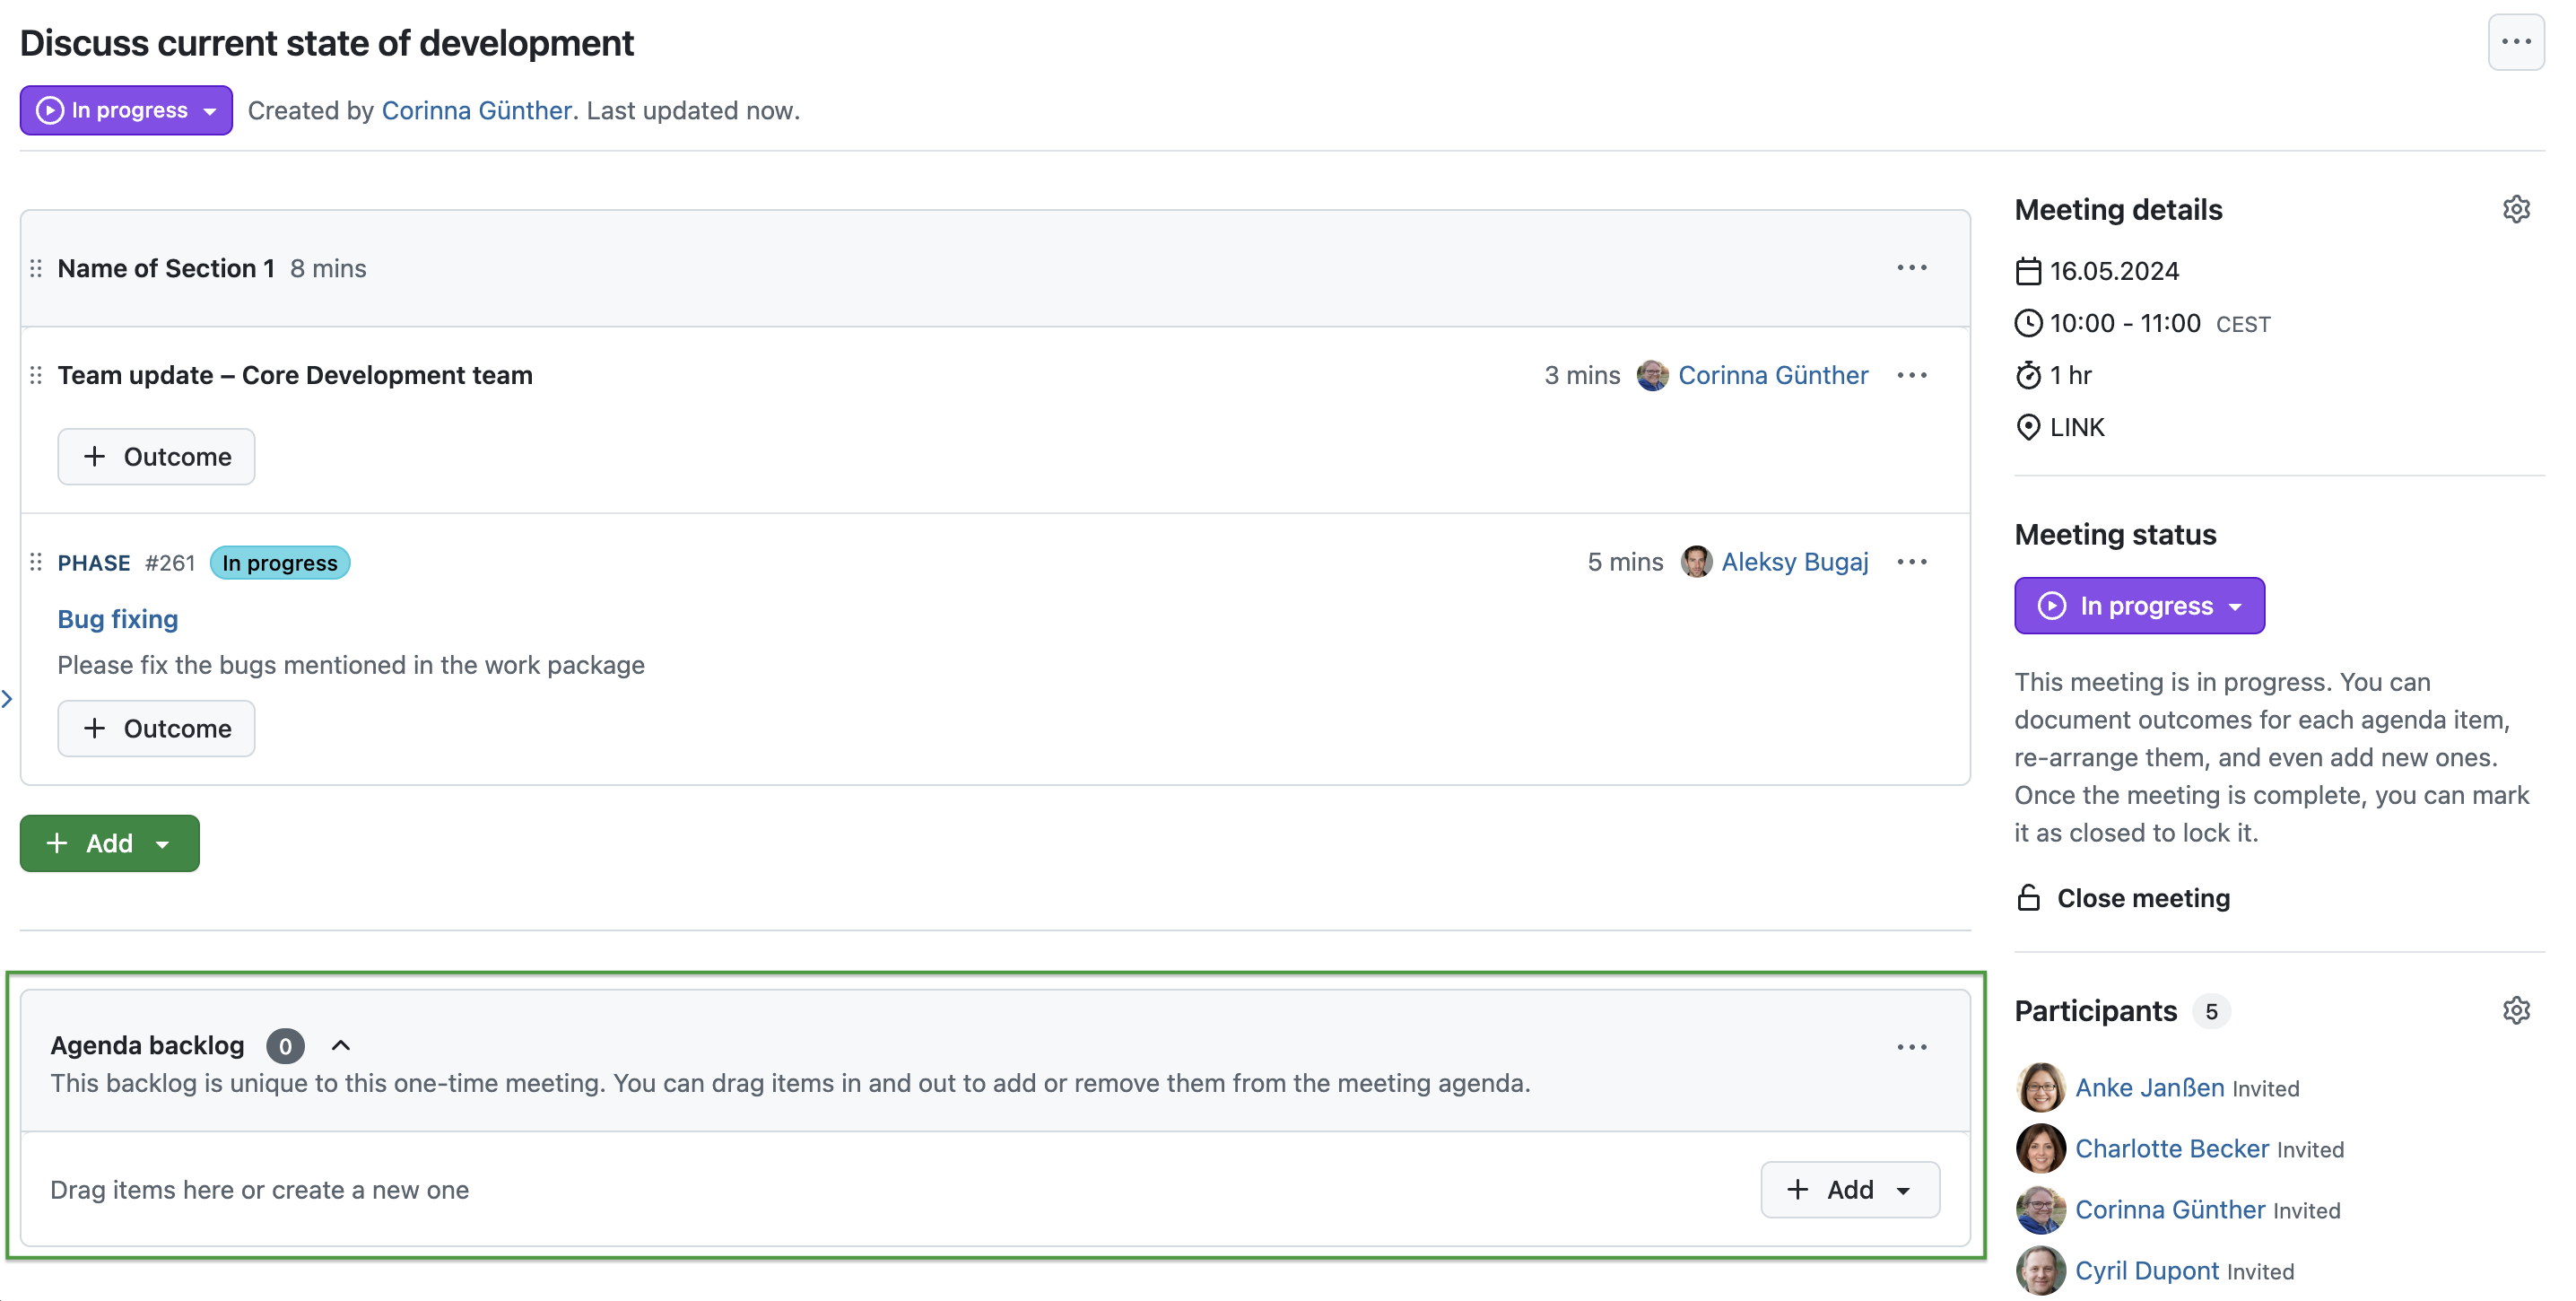Image resolution: width=2576 pixels, height=1301 pixels.
Task: Click the duration timer icon showing 1 hr
Action: pos(2029,375)
